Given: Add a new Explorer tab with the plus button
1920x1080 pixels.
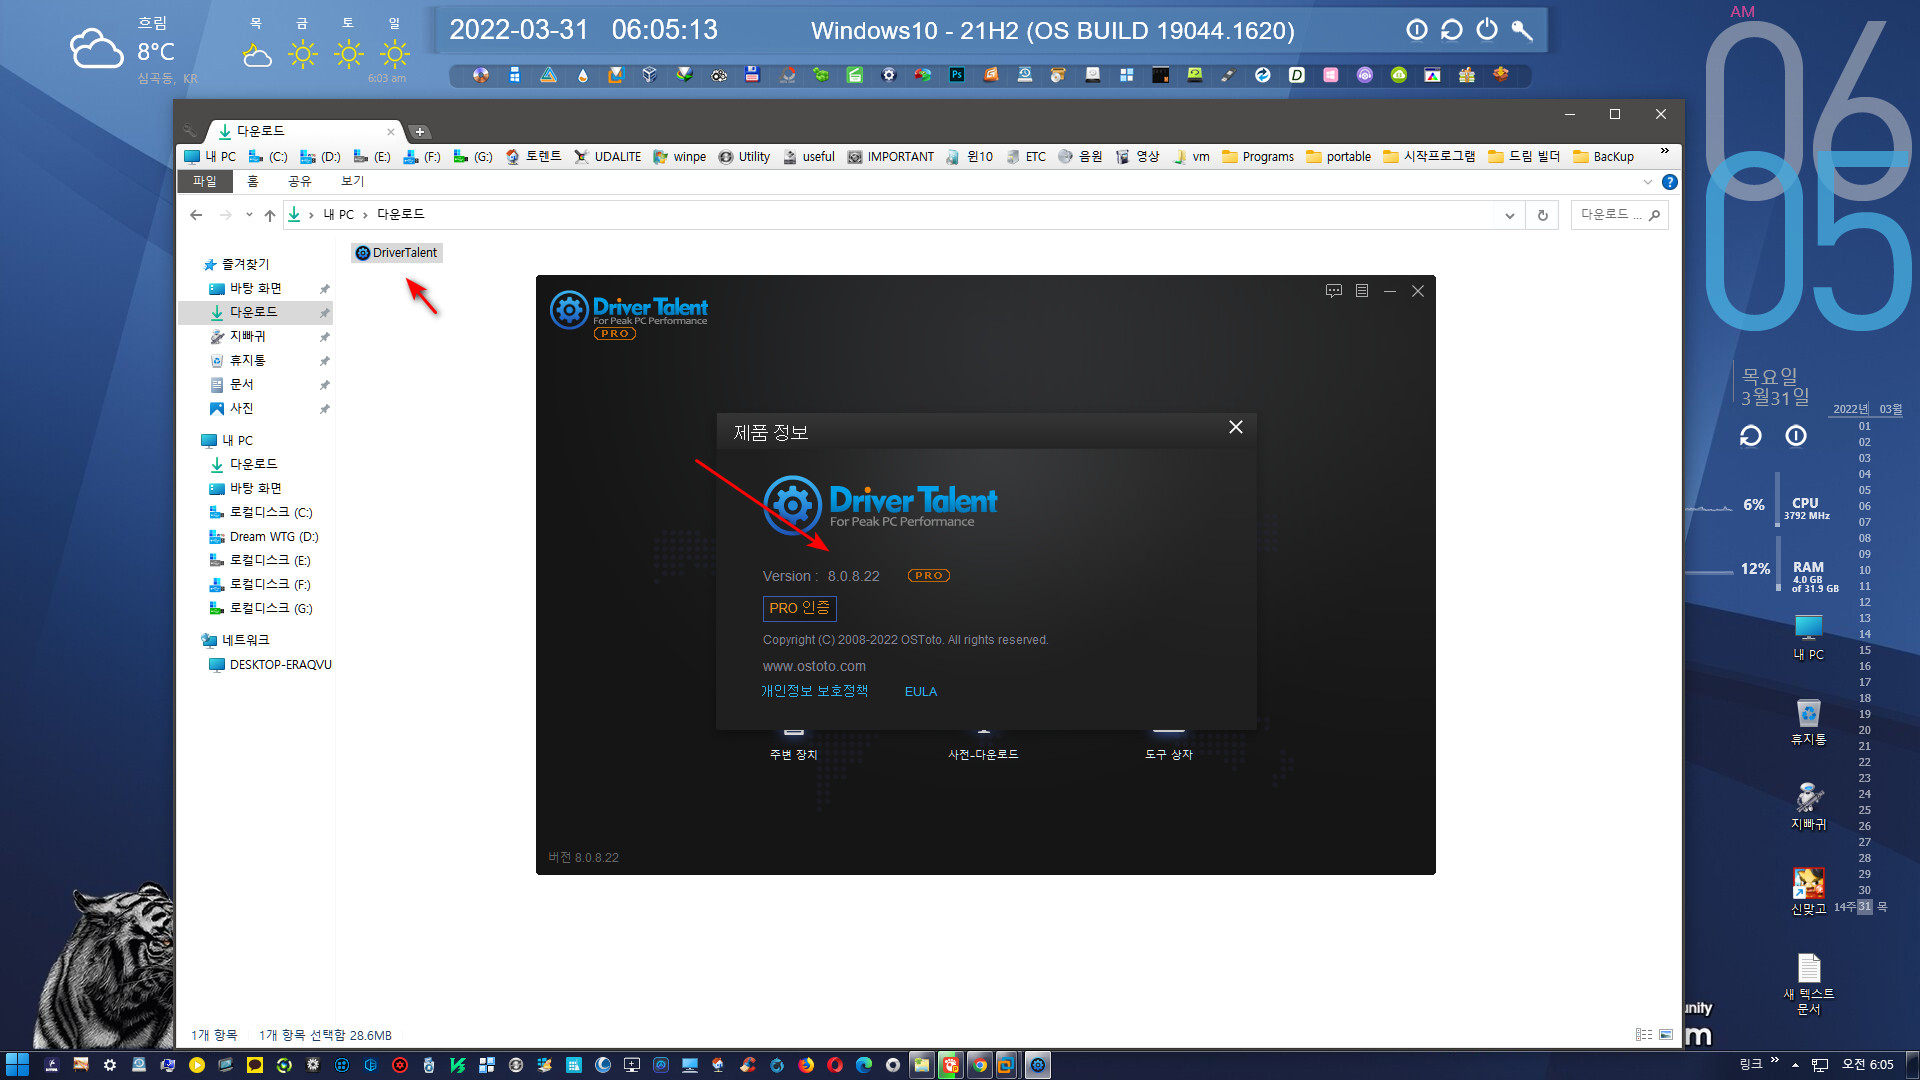Looking at the screenshot, I should click(420, 132).
